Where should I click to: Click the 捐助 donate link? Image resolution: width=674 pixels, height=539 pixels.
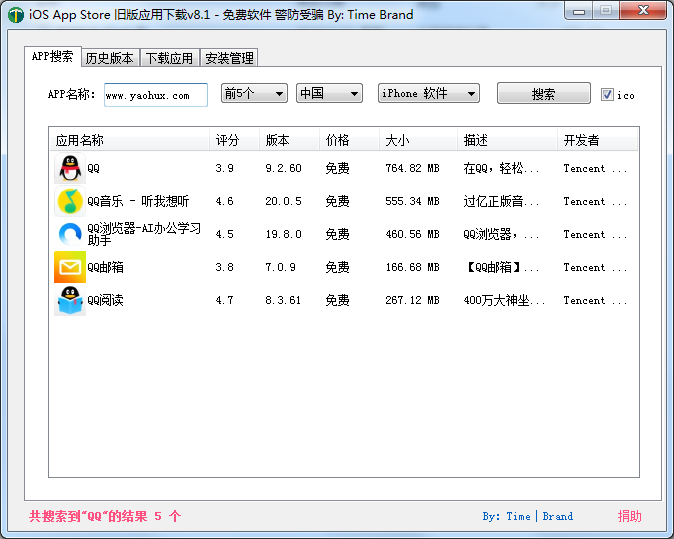coord(629,516)
